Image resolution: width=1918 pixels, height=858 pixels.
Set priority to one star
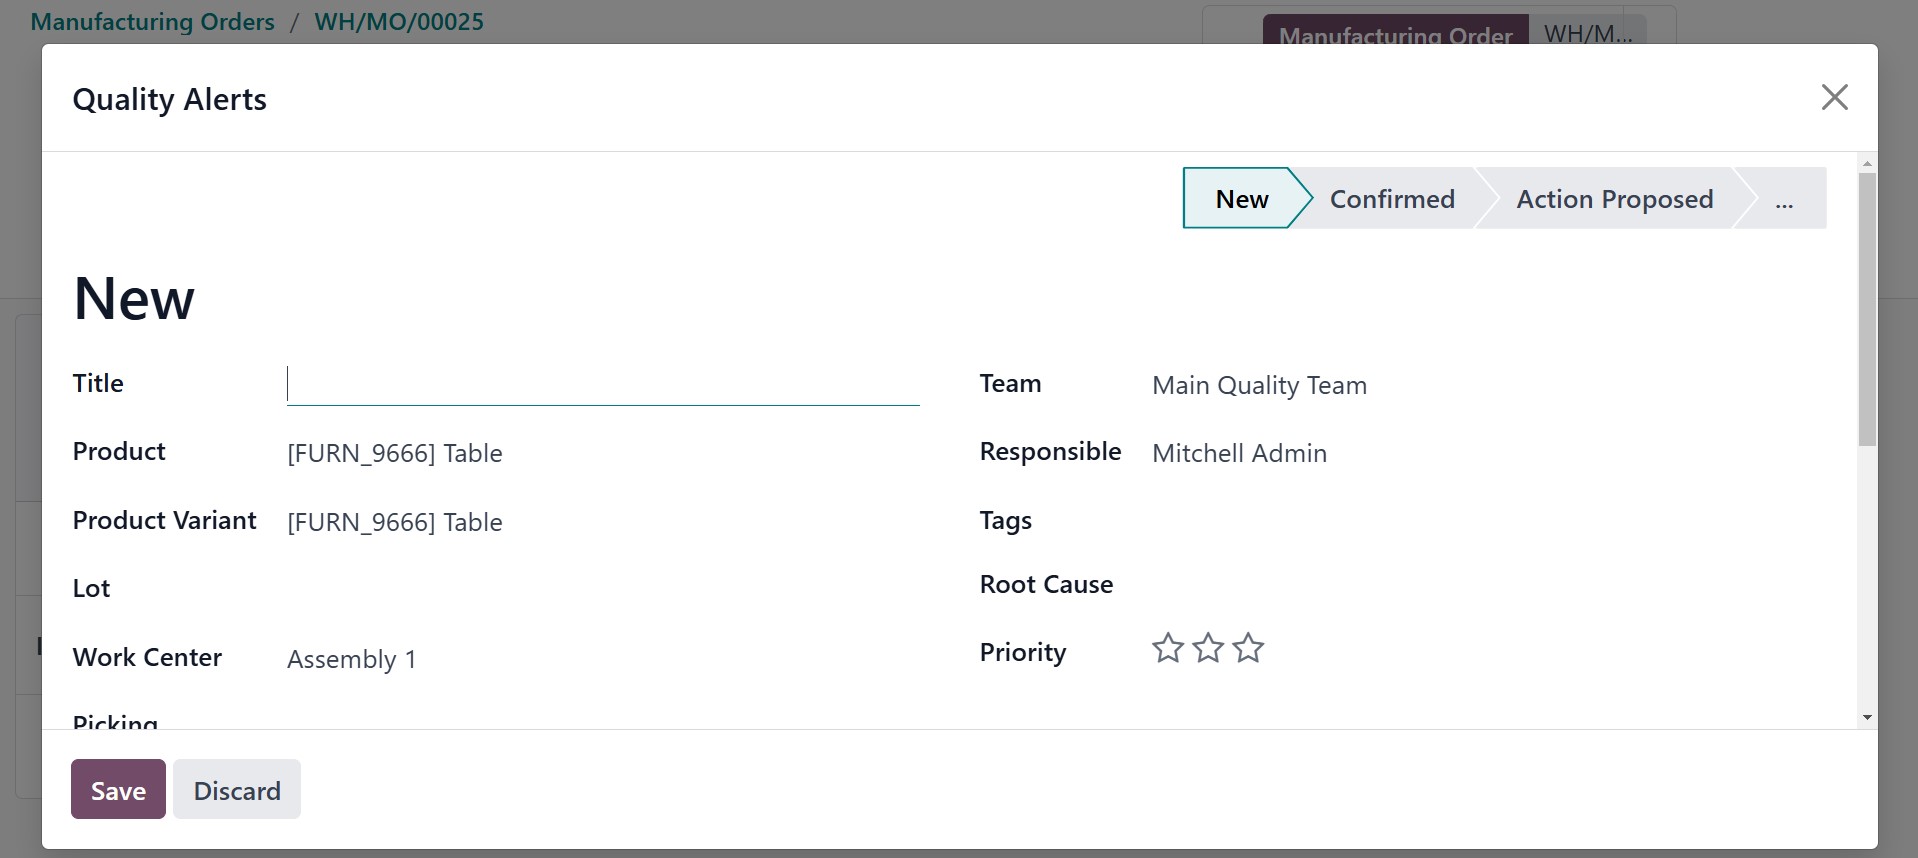pyautogui.click(x=1167, y=649)
